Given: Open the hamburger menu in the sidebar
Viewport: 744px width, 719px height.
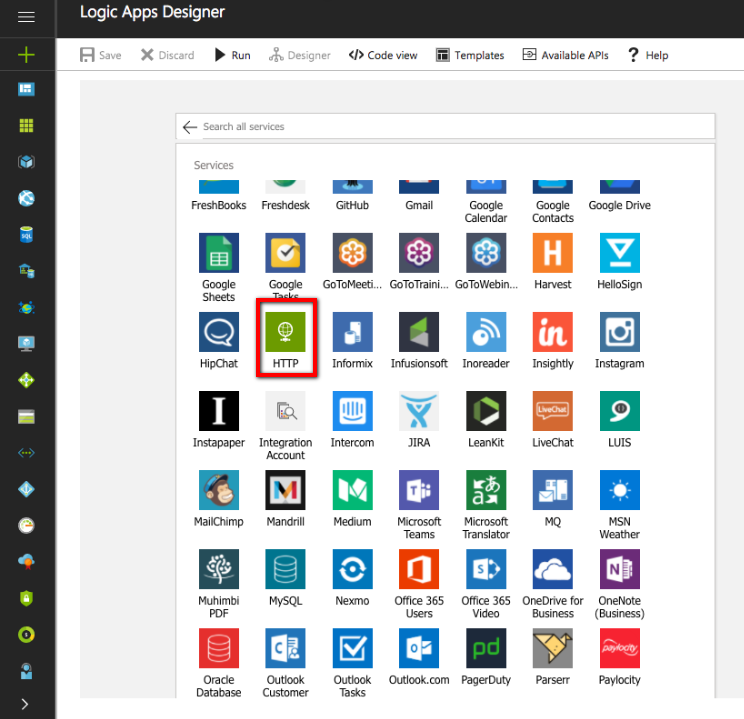Looking at the screenshot, I should 26,17.
